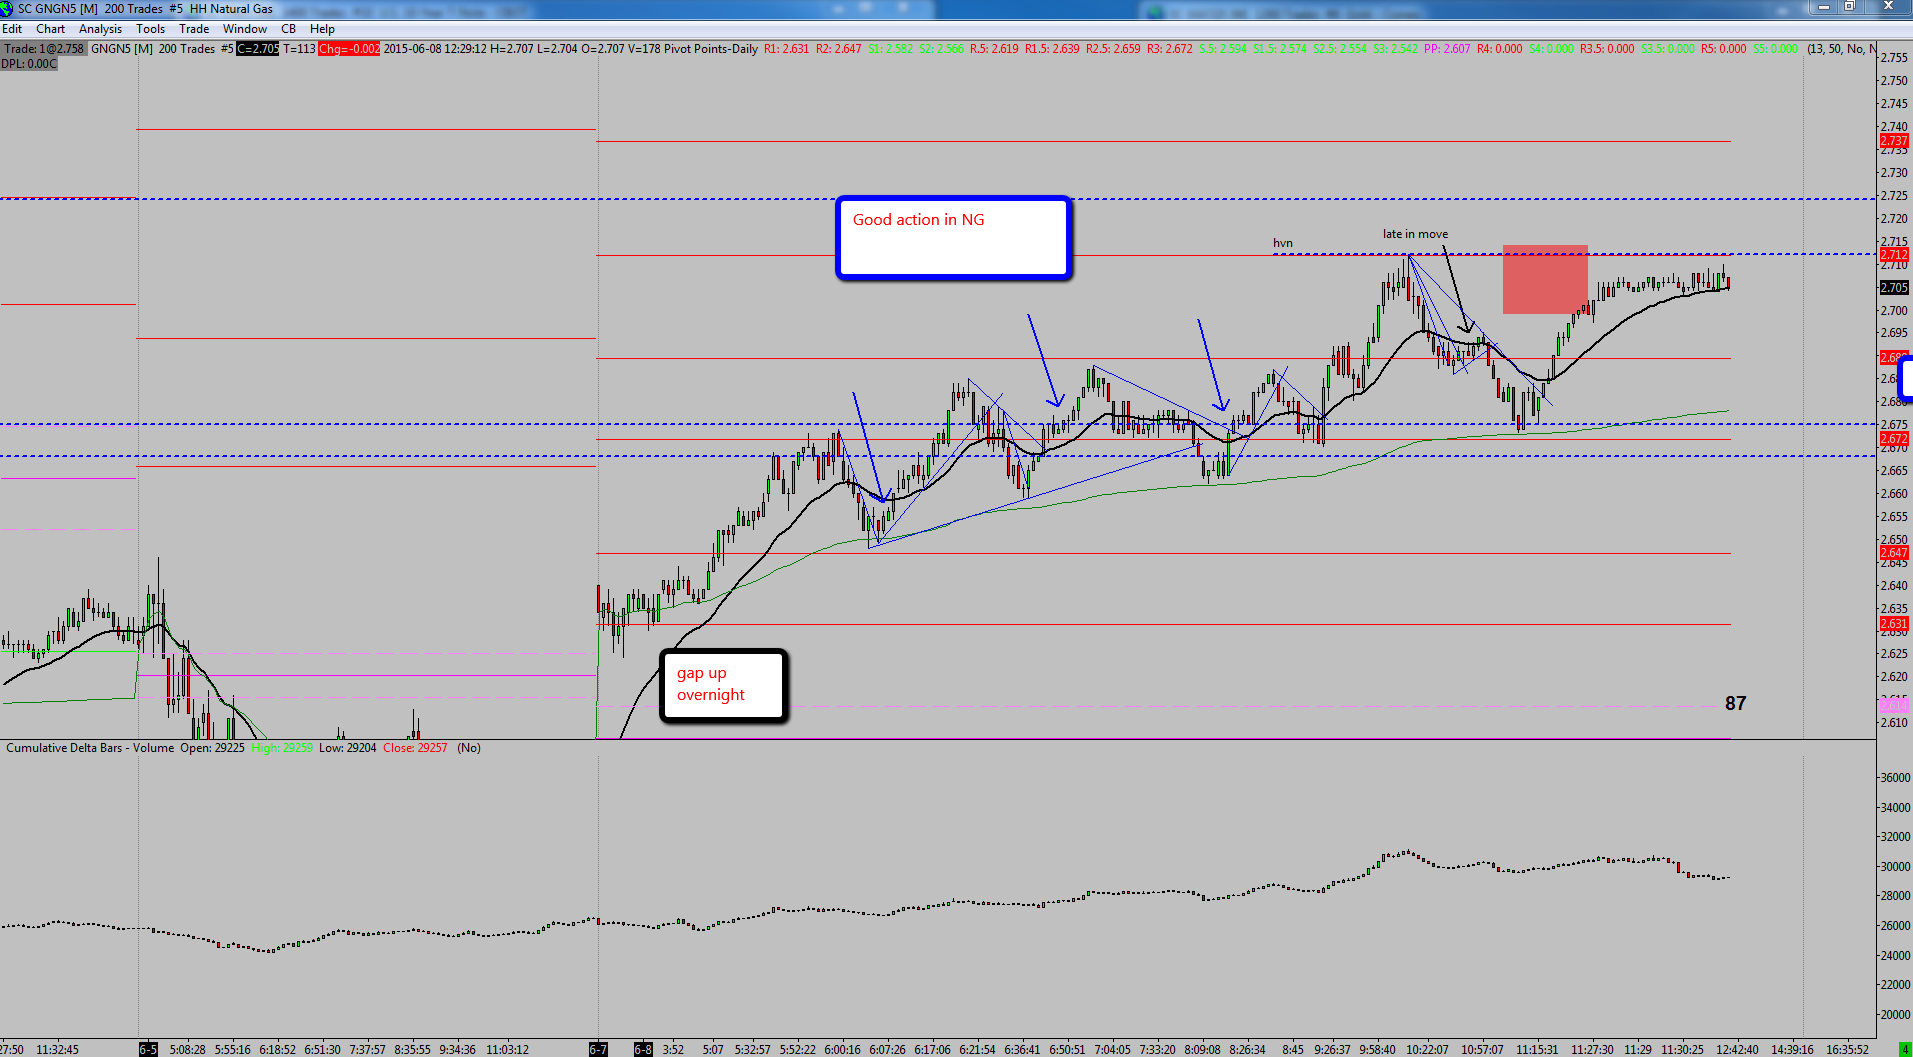
Task: Click the 'late in move' chart label
Action: [x=1415, y=234]
